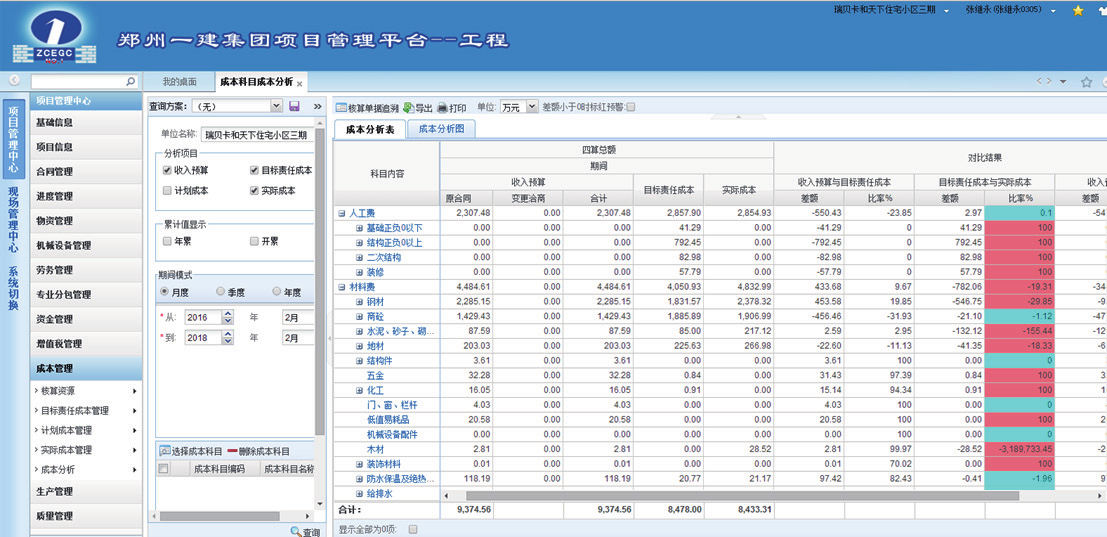
Task: Click the yellow favorites star in header
Action: click(1078, 10)
